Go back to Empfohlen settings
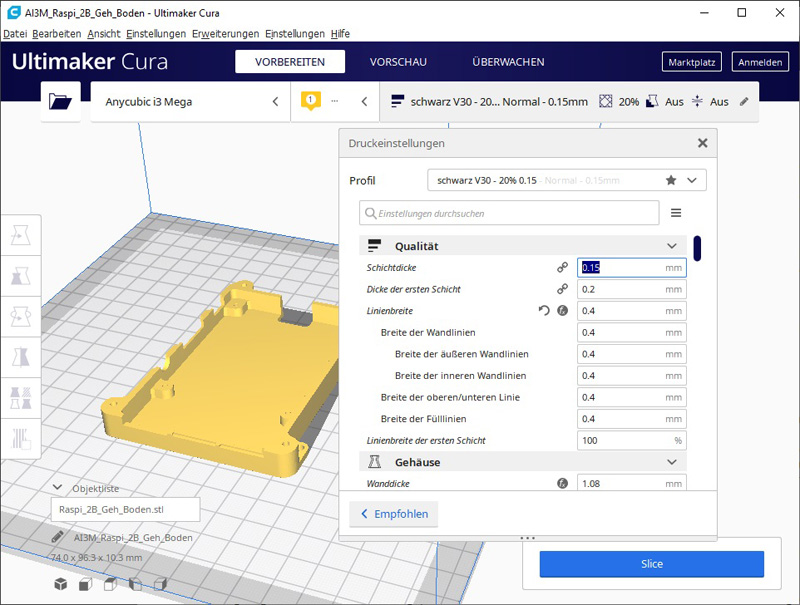 (394, 514)
